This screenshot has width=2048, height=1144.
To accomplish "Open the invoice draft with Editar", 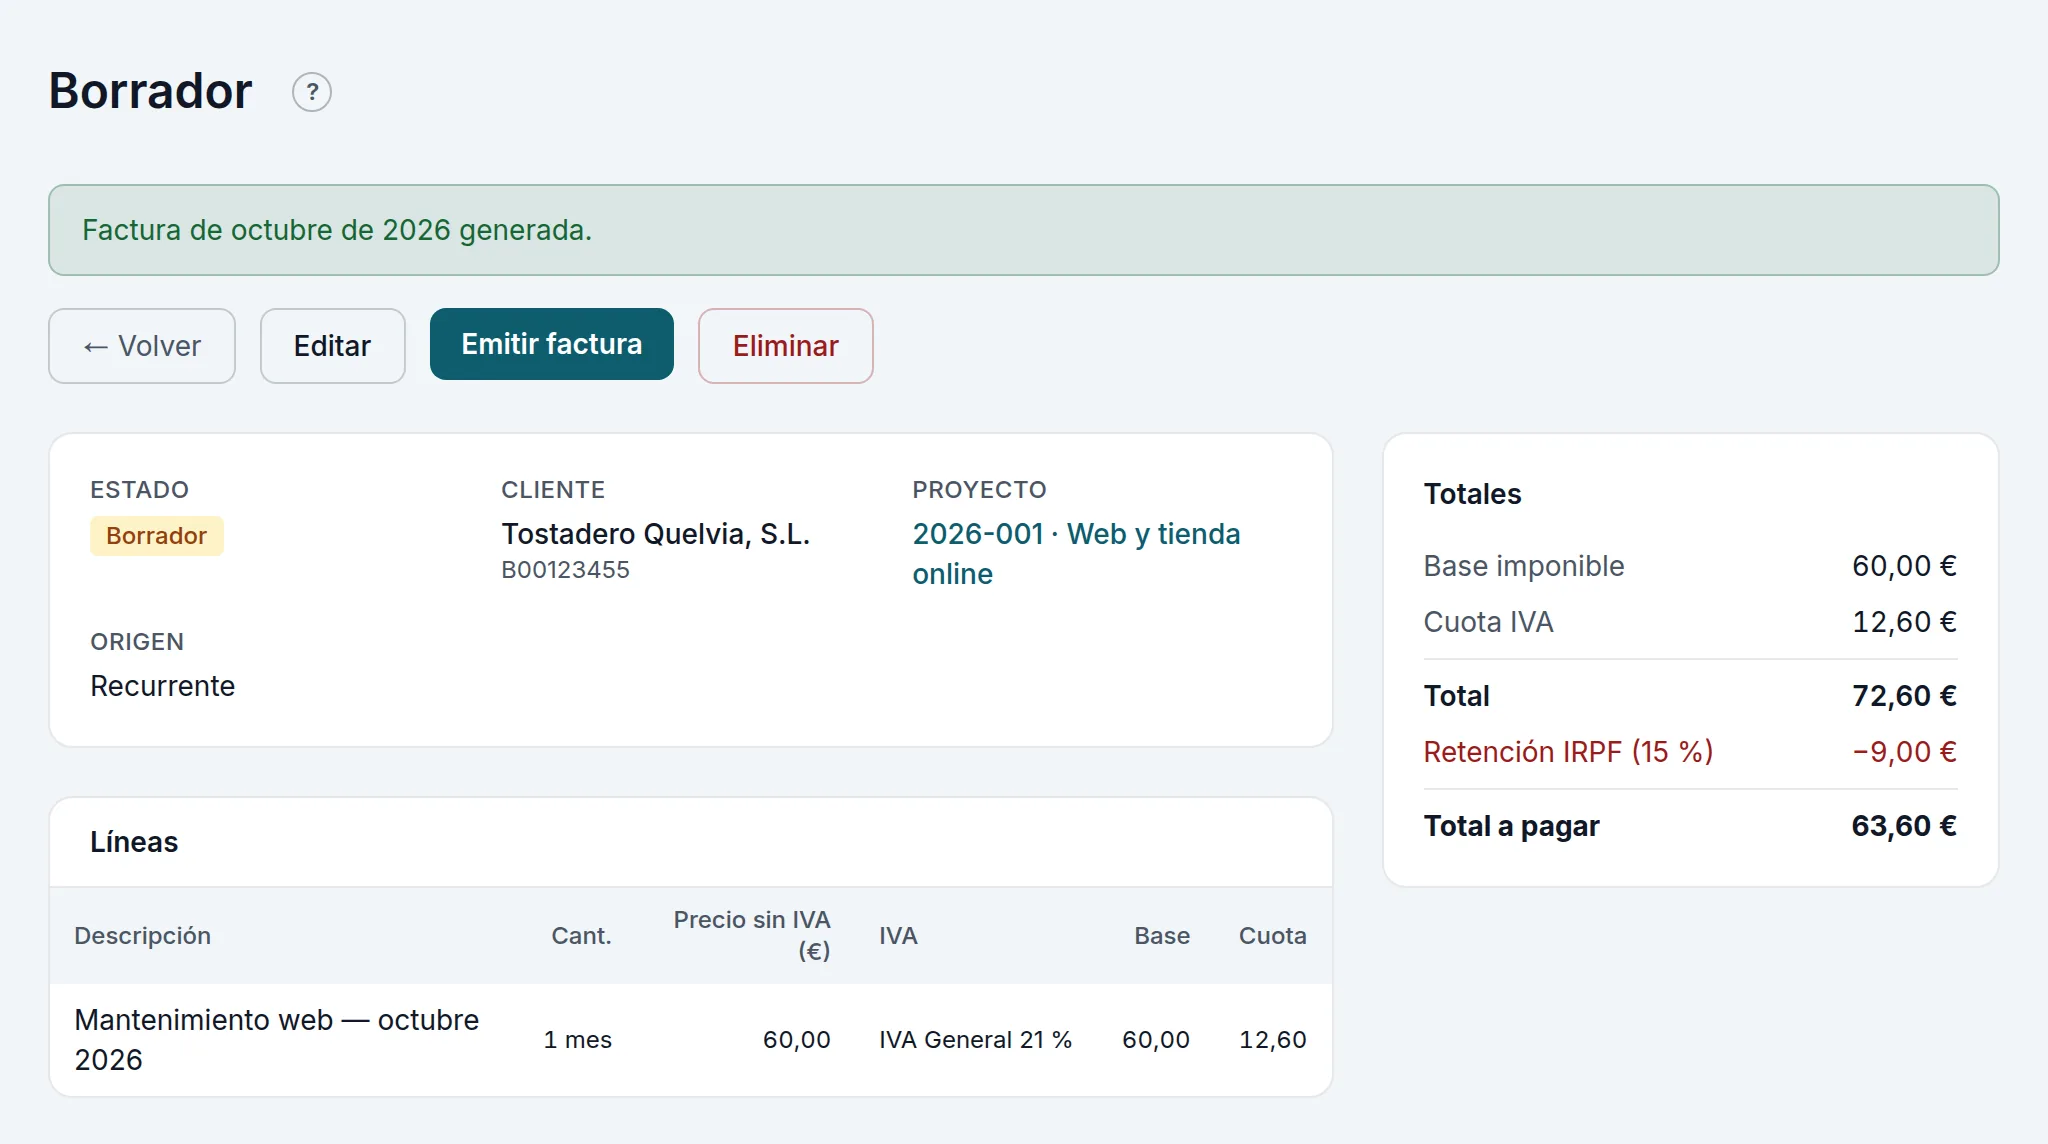I will tap(332, 346).
